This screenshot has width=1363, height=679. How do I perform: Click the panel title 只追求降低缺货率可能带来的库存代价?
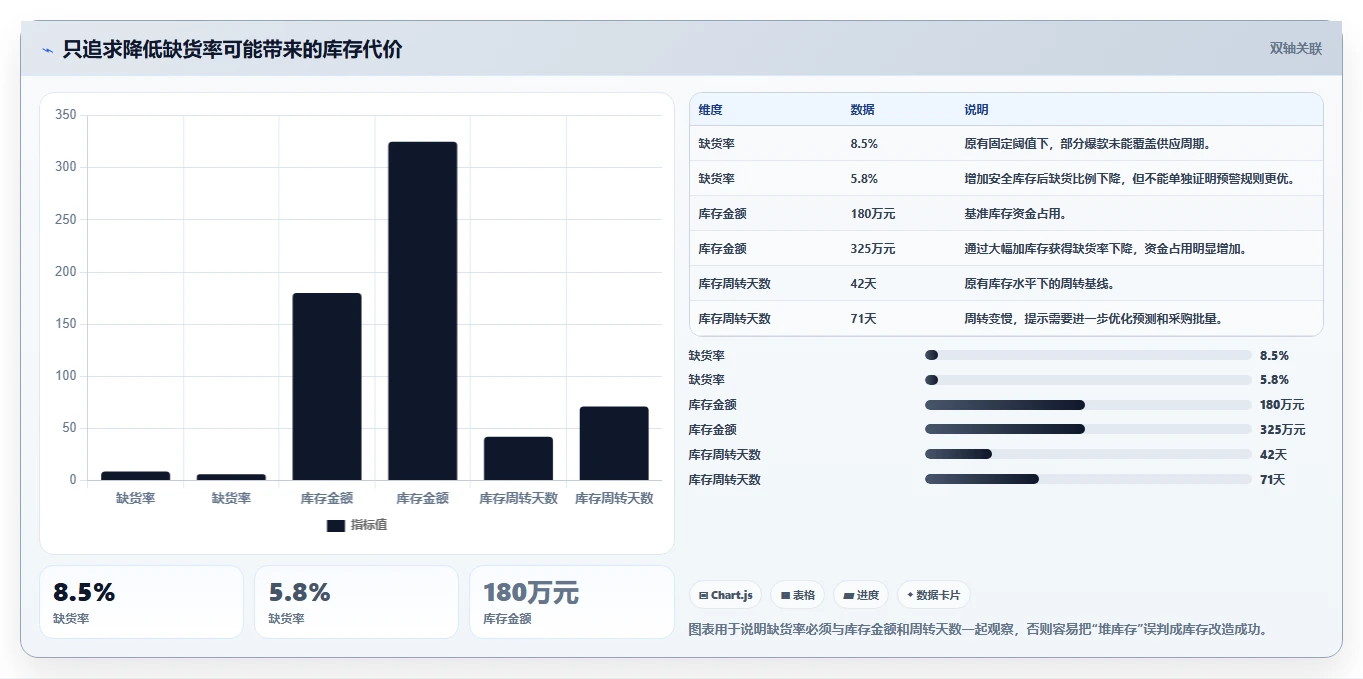tap(232, 49)
